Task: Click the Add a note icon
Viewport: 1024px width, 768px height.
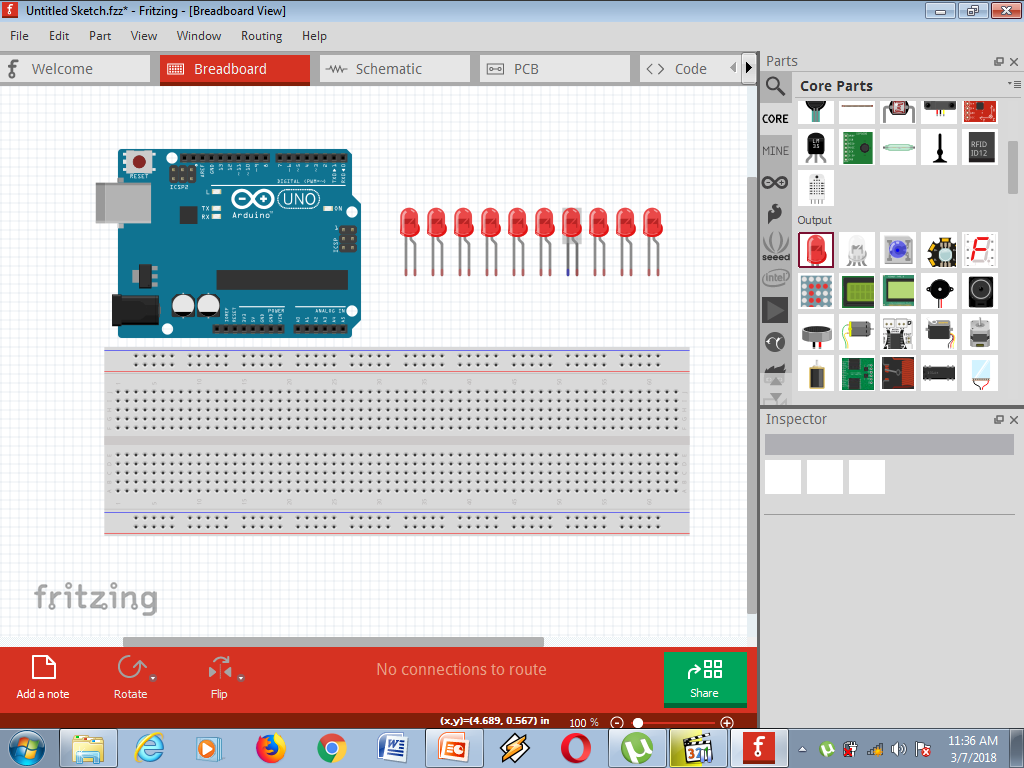Action: pos(44,667)
